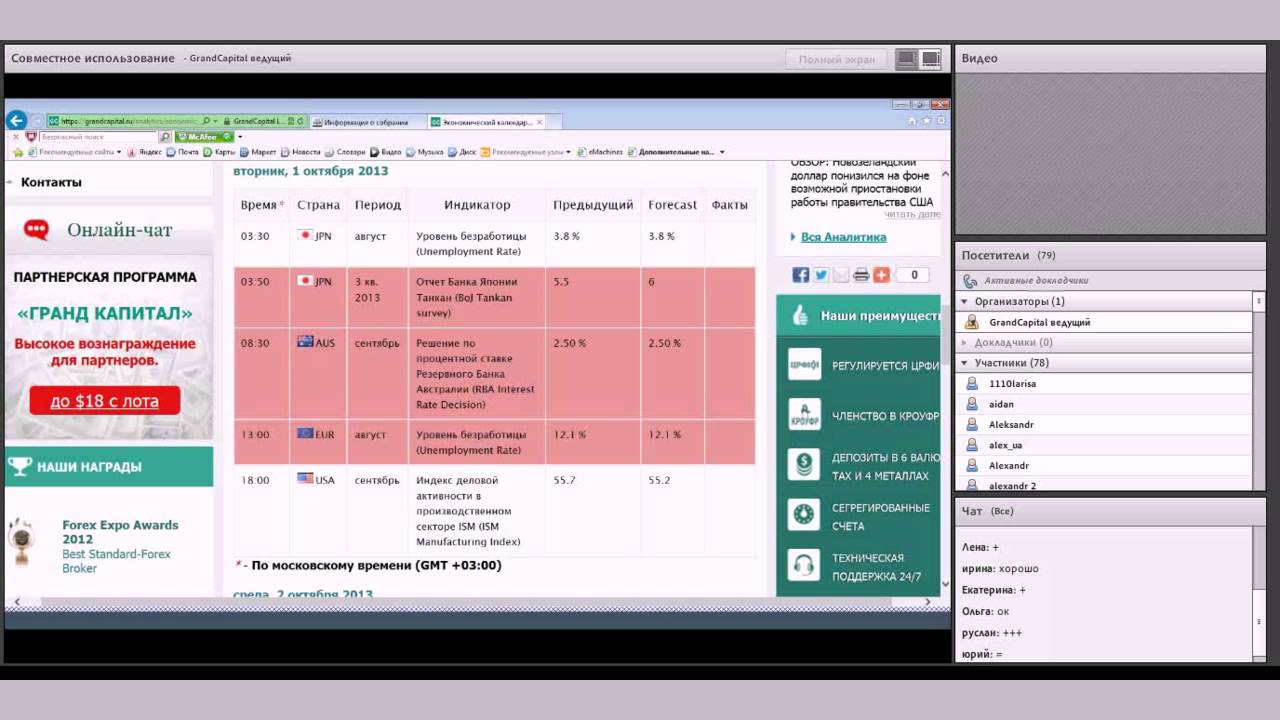Image resolution: width=1280 pixels, height=720 pixels.
Task: Switch to the GrandCapital L... browser tab
Action: pyautogui.click(x=259, y=121)
